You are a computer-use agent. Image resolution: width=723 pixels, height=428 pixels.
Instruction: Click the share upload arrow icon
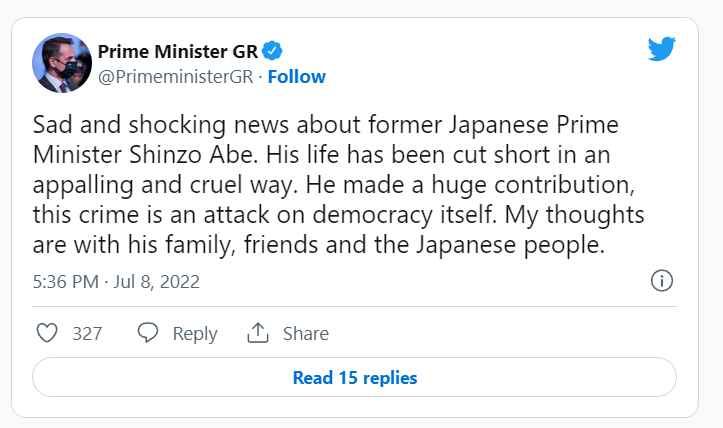pos(258,333)
